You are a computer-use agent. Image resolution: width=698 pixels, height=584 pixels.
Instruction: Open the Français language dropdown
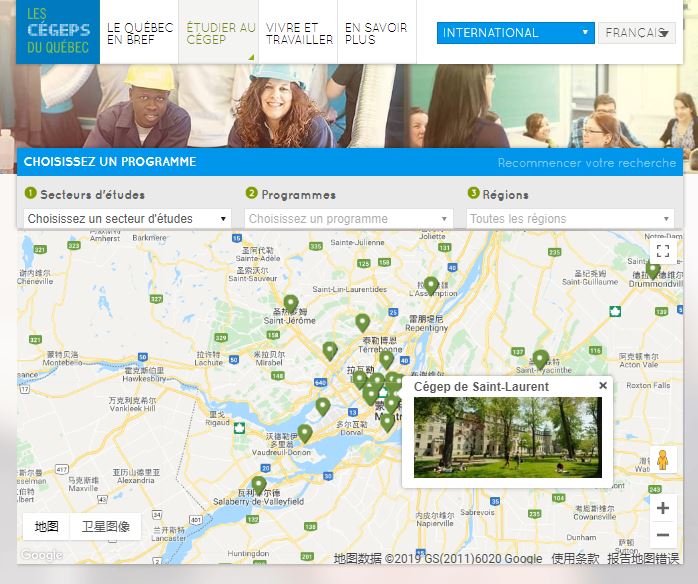[637, 33]
